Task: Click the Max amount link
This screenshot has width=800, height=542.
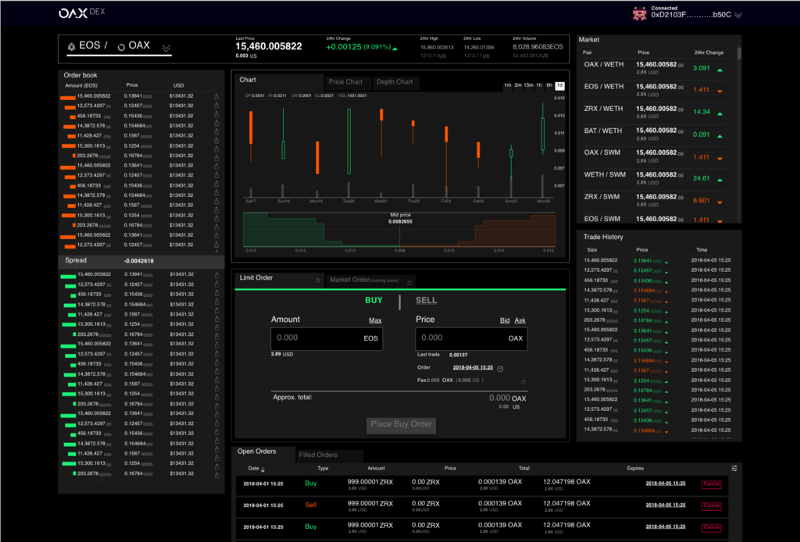Action: 375,321
